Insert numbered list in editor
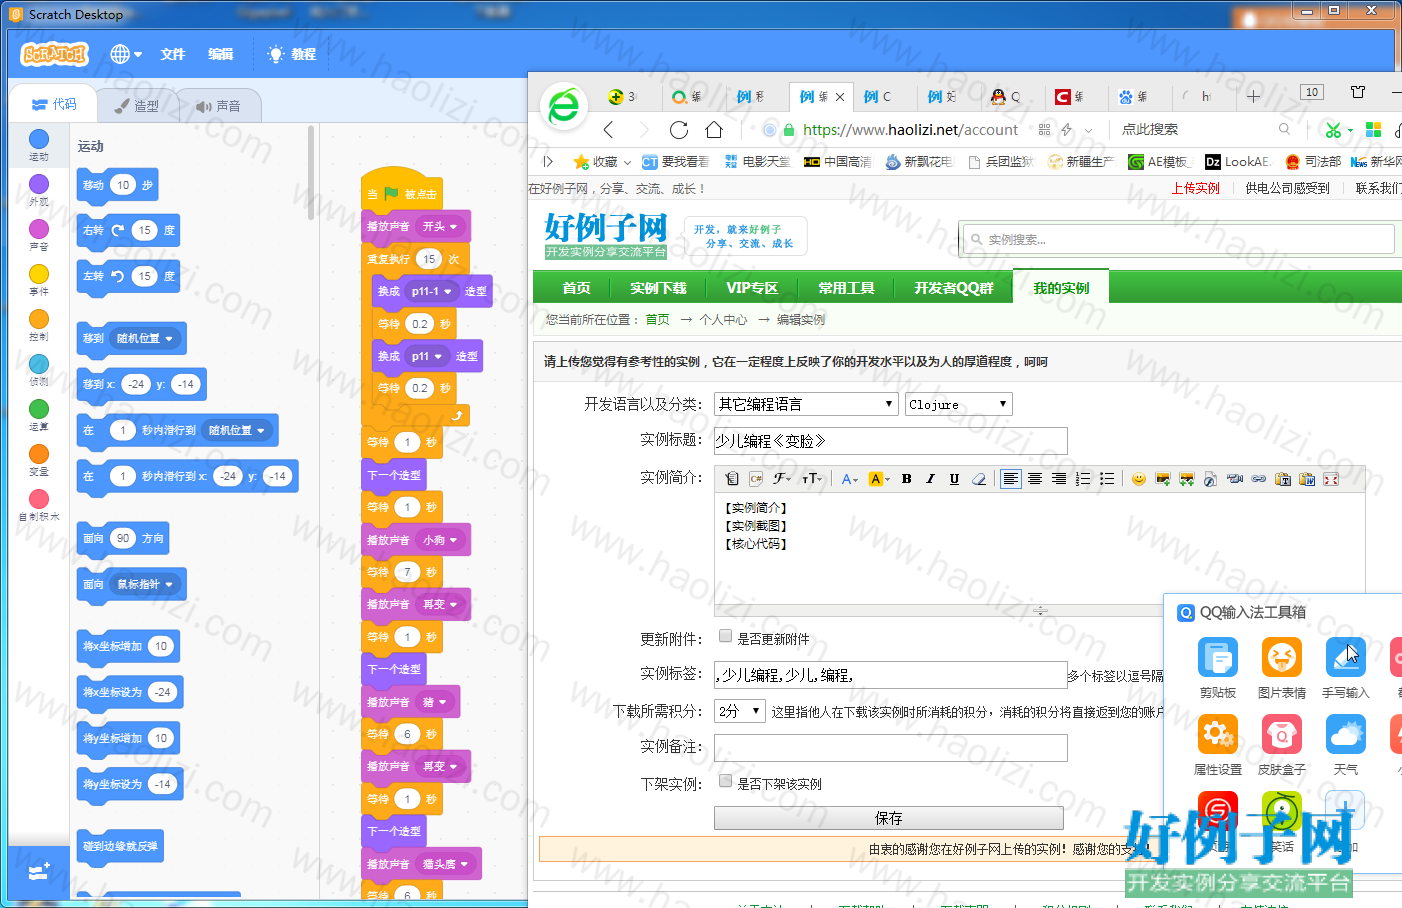The image size is (1402, 908). 1083,479
